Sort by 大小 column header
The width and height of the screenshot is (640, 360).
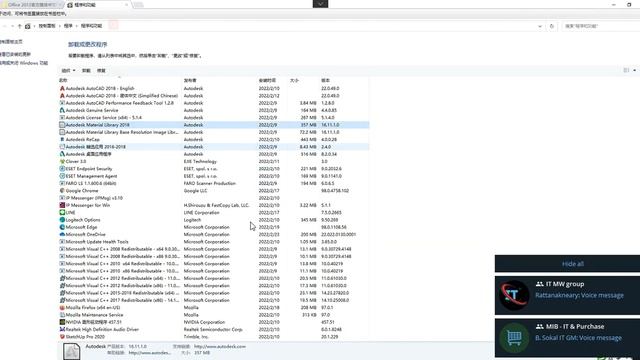click(294, 80)
